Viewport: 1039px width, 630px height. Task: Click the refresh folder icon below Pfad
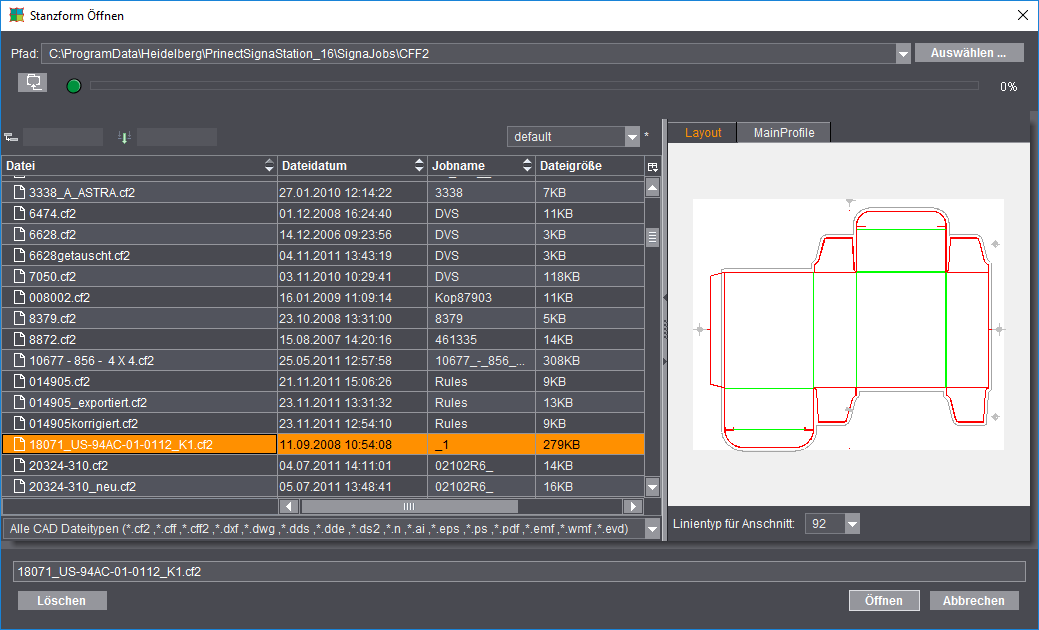(x=32, y=83)
